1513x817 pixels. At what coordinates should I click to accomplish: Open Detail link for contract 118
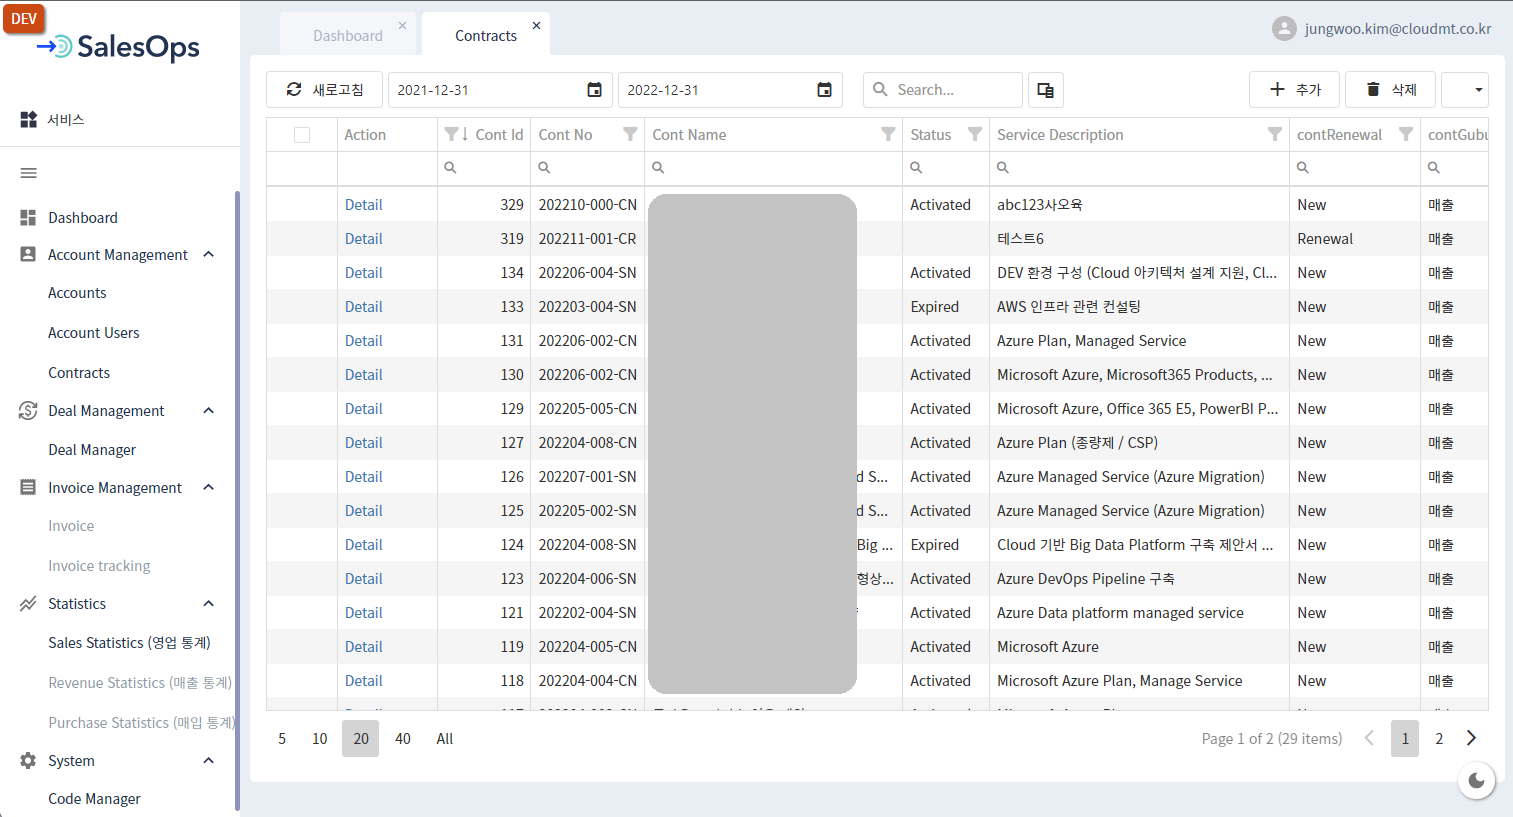[x=364, y=681]
